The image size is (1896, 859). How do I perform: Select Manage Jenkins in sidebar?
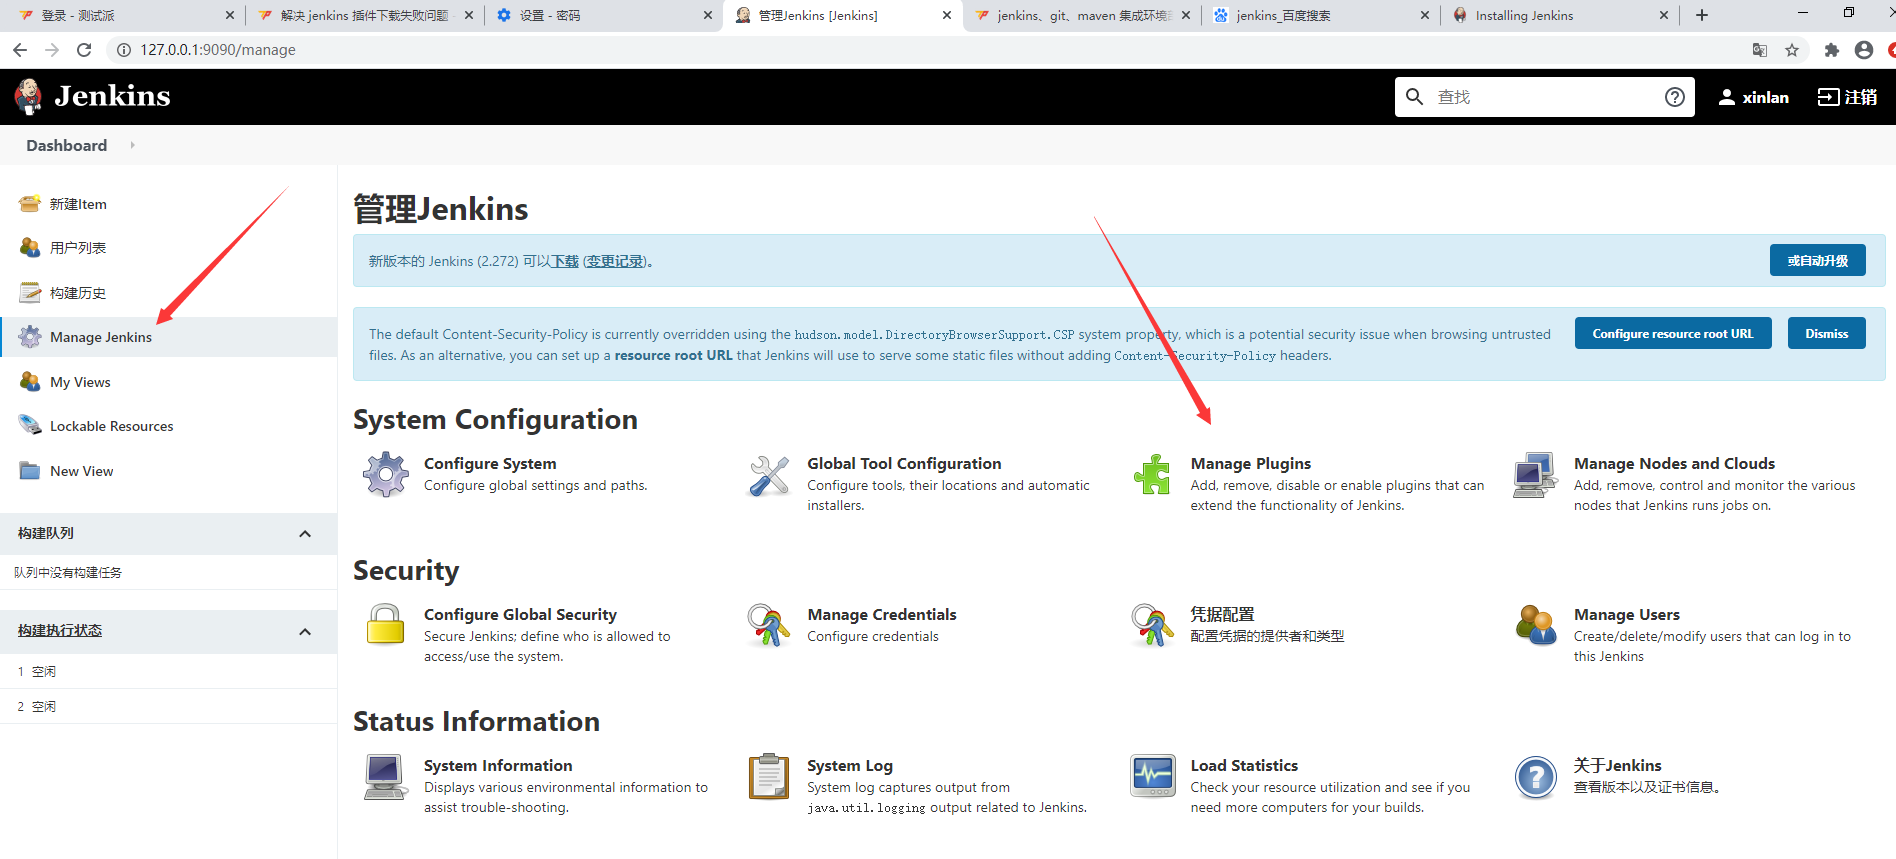[x=101, y=337]
